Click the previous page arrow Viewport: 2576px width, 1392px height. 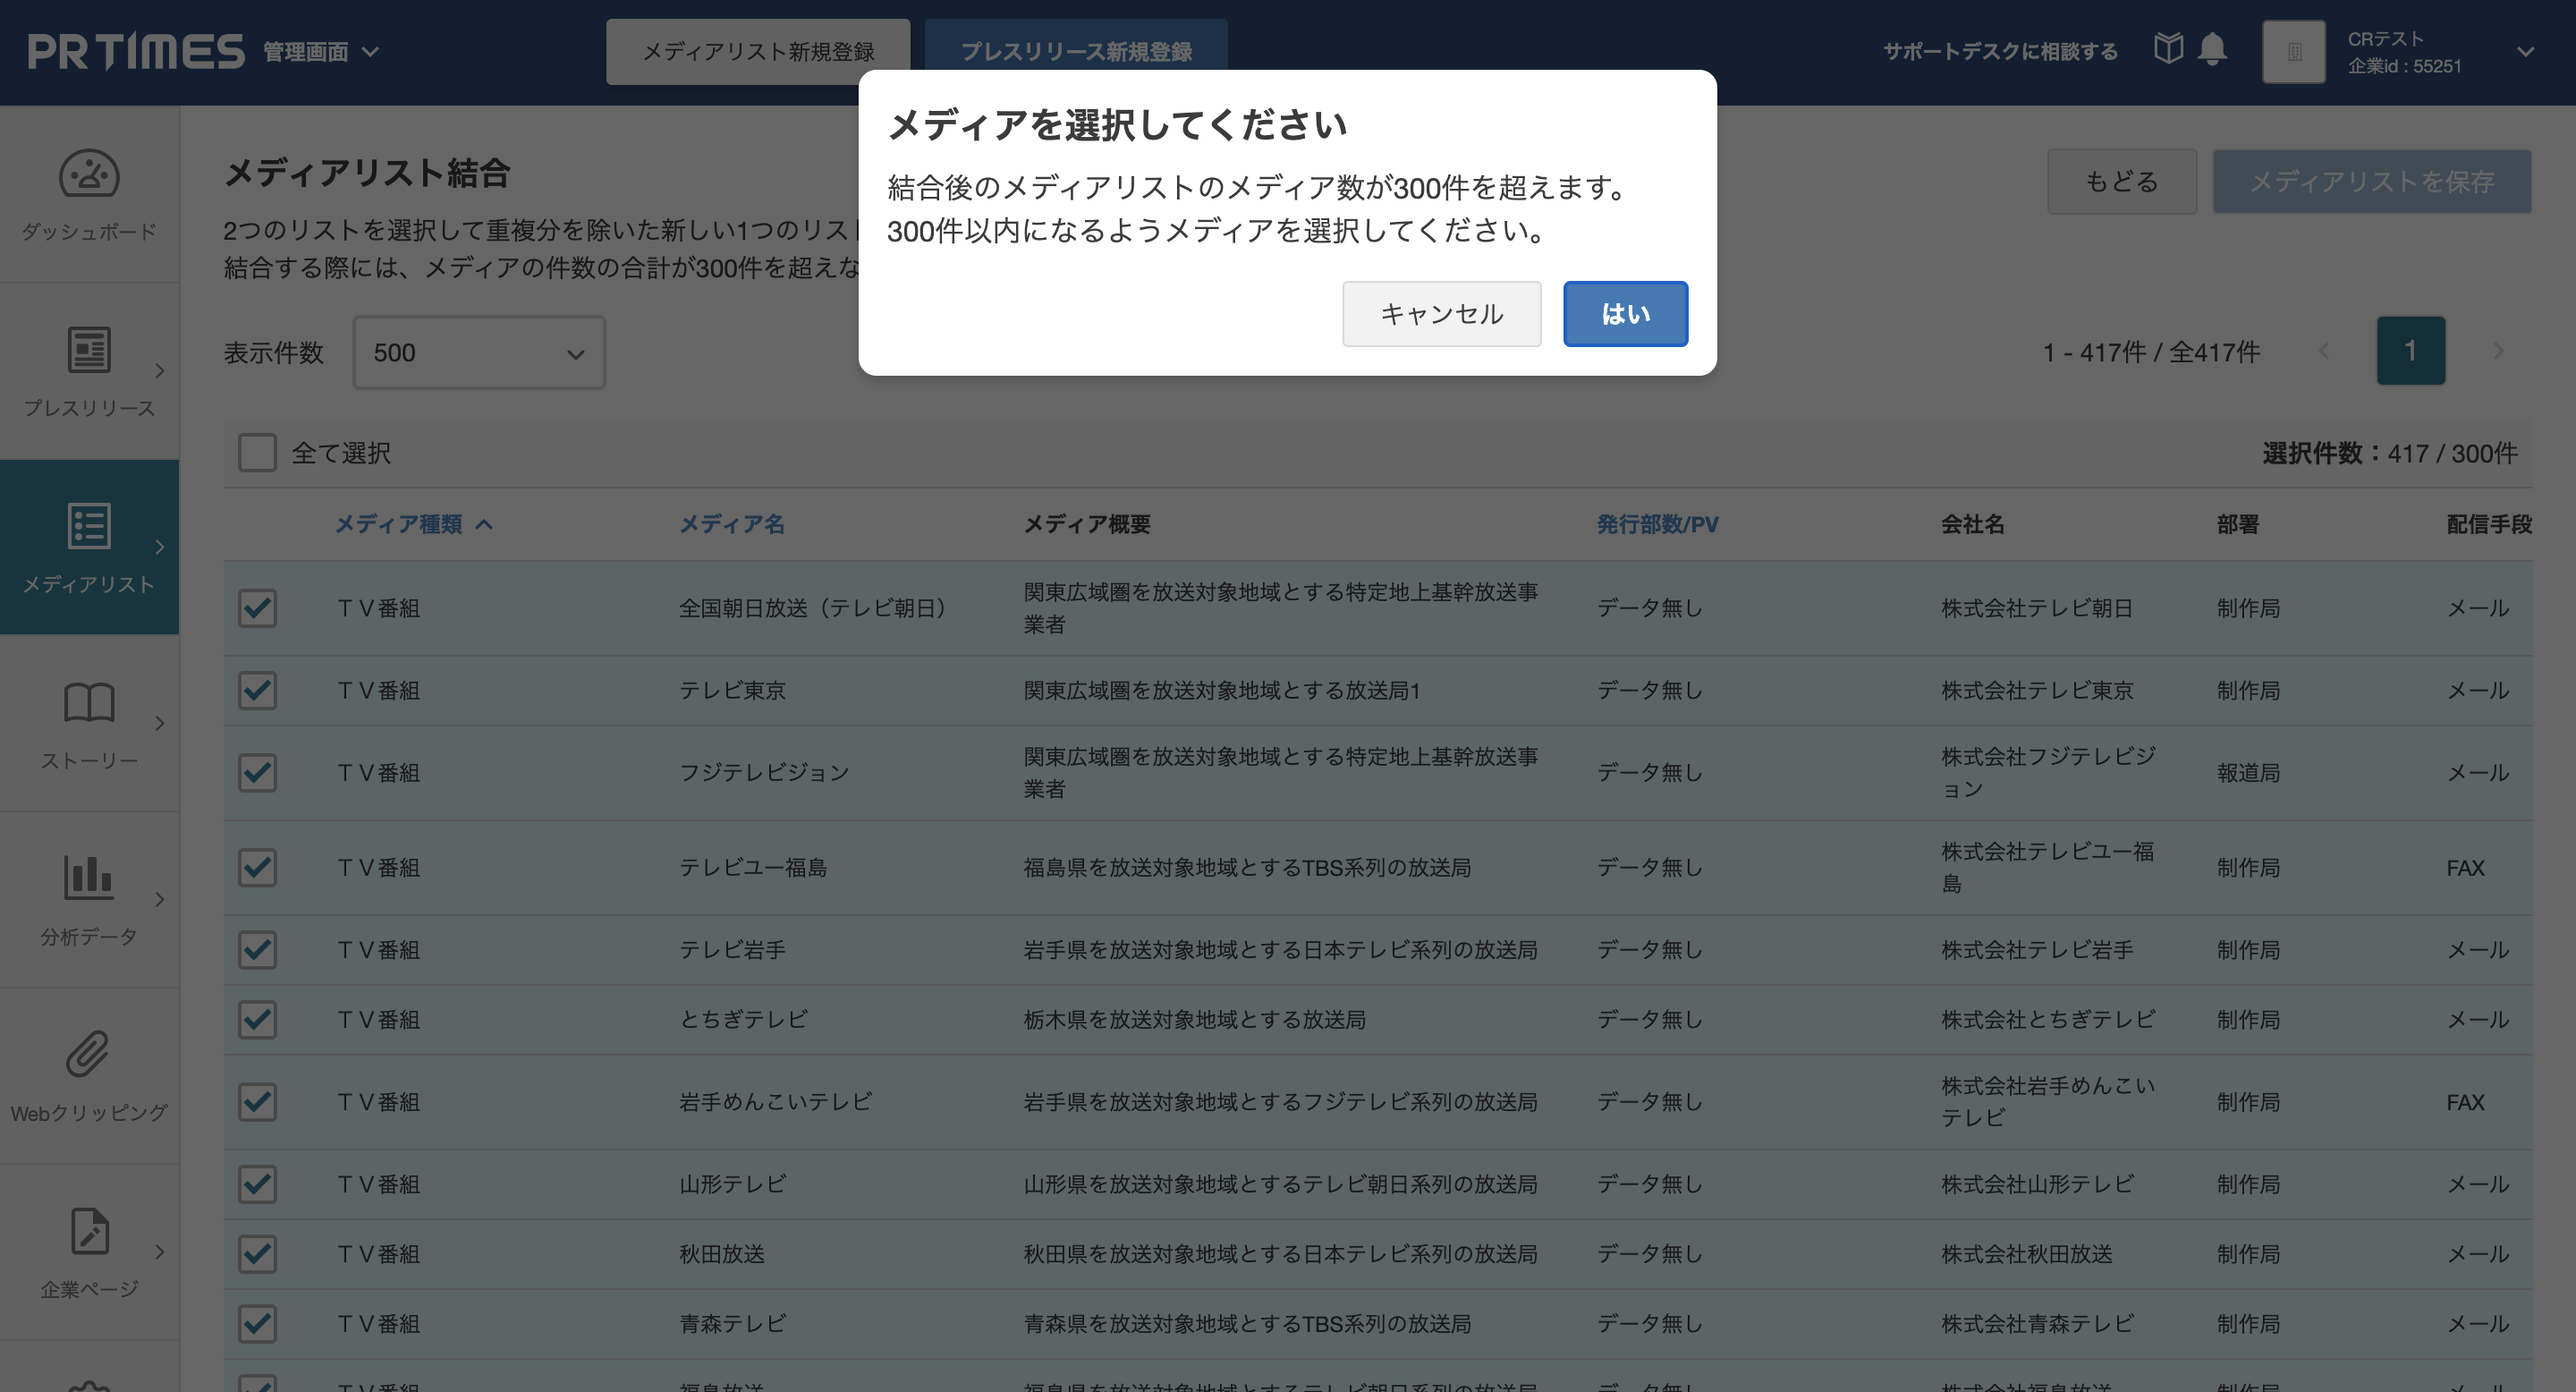click(x=2324, y=350)
